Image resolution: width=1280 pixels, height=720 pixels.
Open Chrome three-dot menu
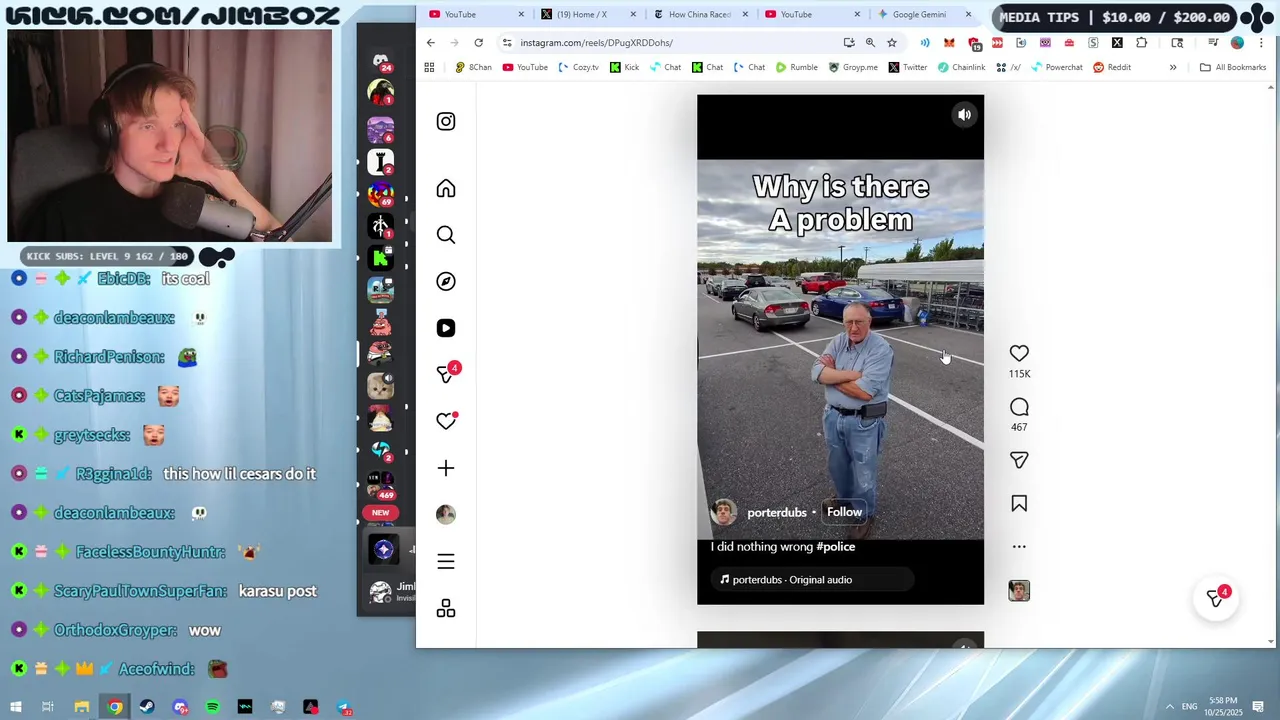pos(1260,43)
